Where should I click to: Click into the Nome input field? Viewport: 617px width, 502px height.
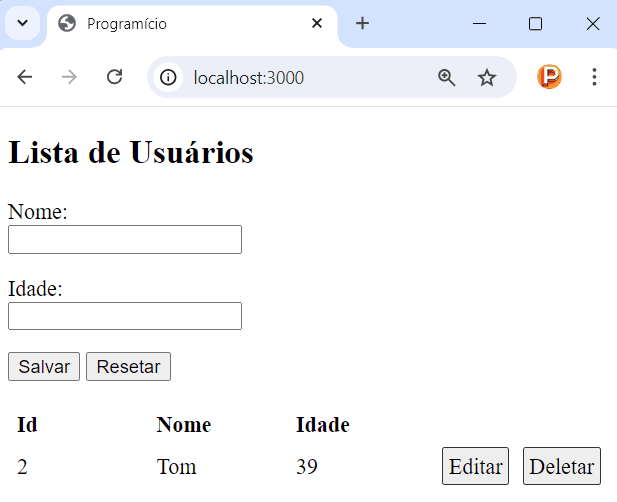point(125,240)
